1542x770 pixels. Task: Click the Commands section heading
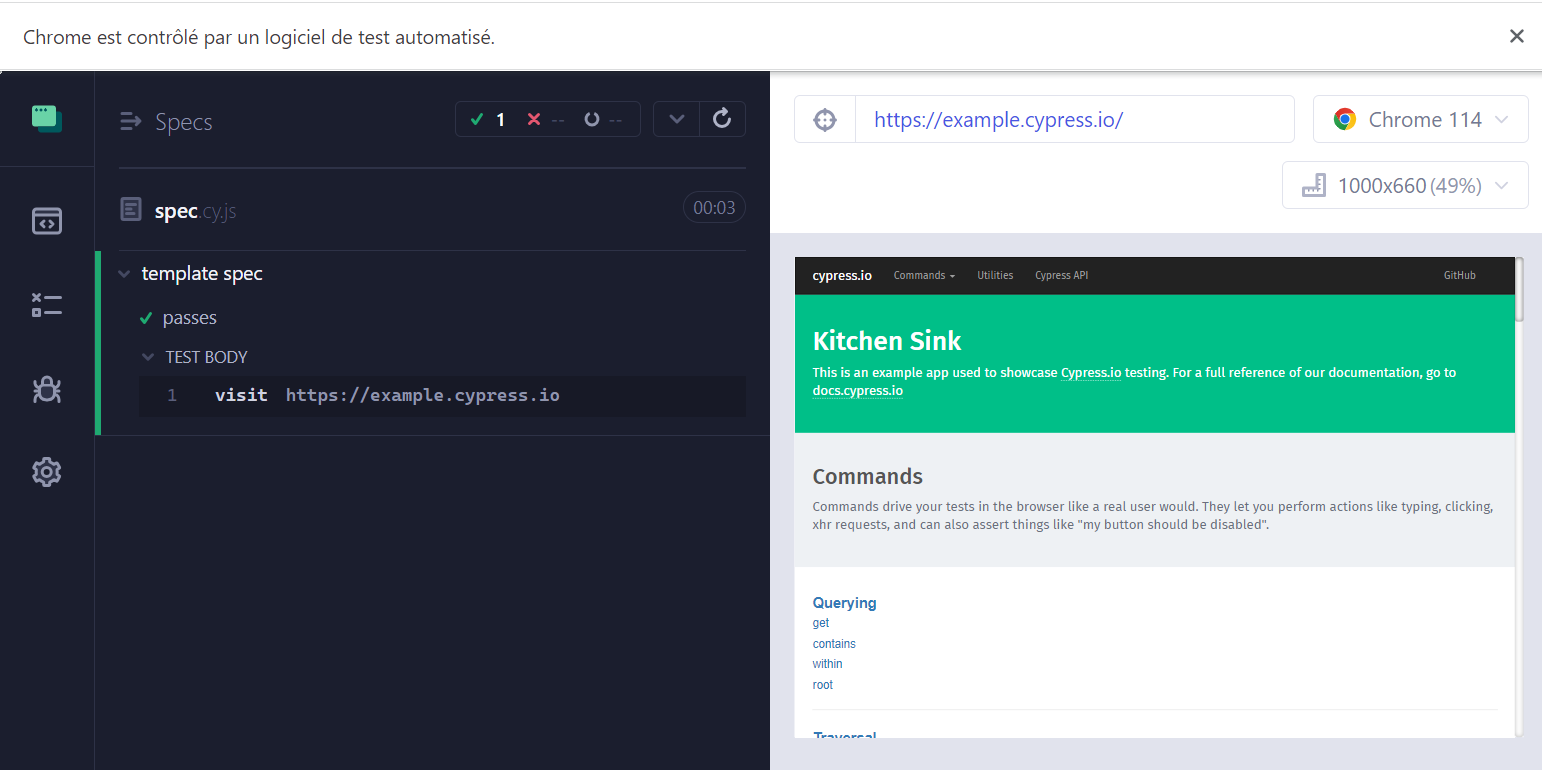867,476
